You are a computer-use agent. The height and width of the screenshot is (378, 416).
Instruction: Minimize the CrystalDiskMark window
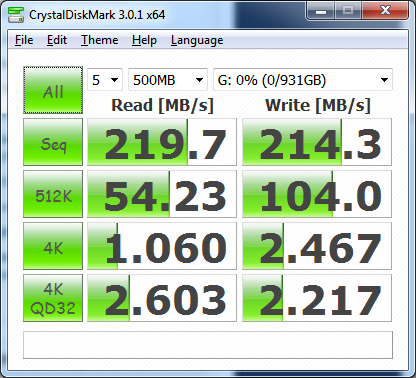321,12
